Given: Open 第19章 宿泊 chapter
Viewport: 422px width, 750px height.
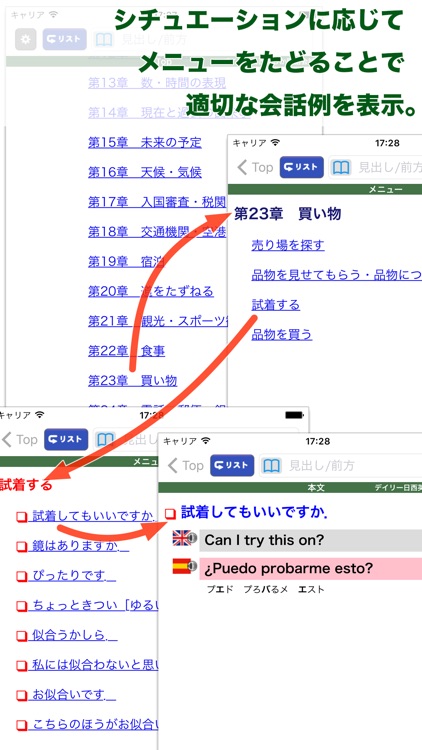Looking at the screenshot, I should tap(126, 262).
